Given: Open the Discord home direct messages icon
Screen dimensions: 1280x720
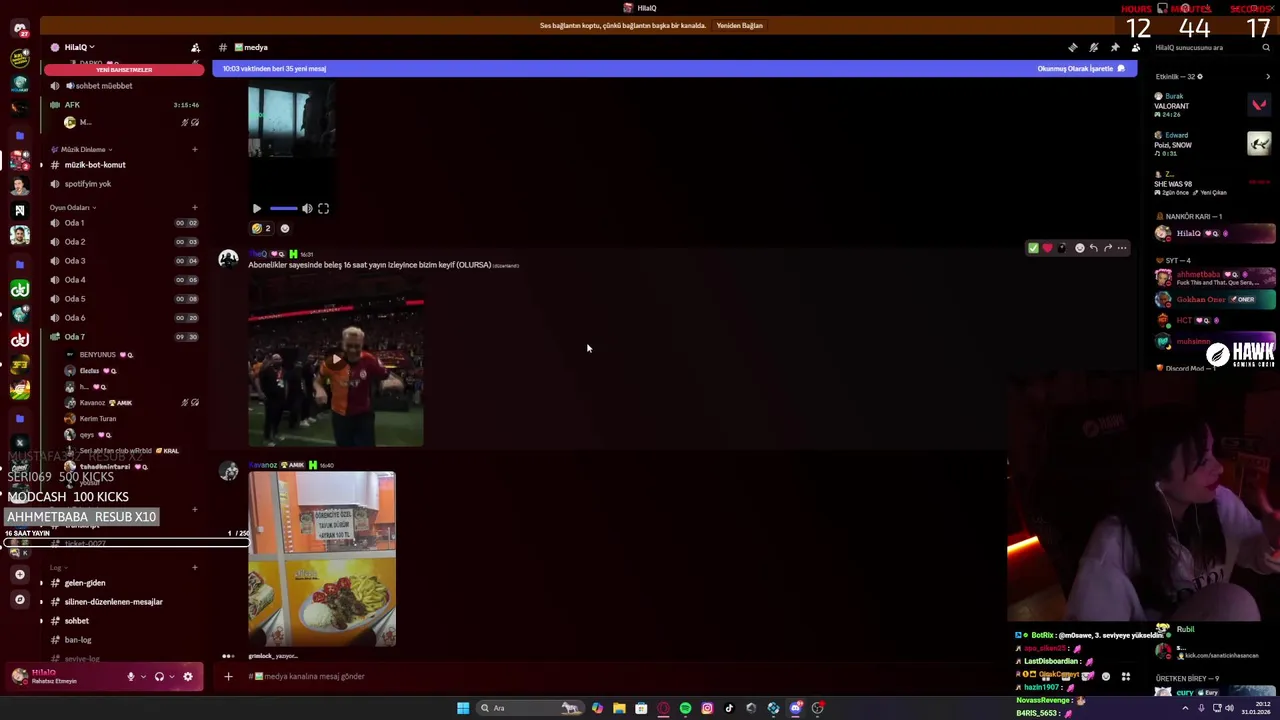Looking at the screenshot, I should tap(20, 29).
